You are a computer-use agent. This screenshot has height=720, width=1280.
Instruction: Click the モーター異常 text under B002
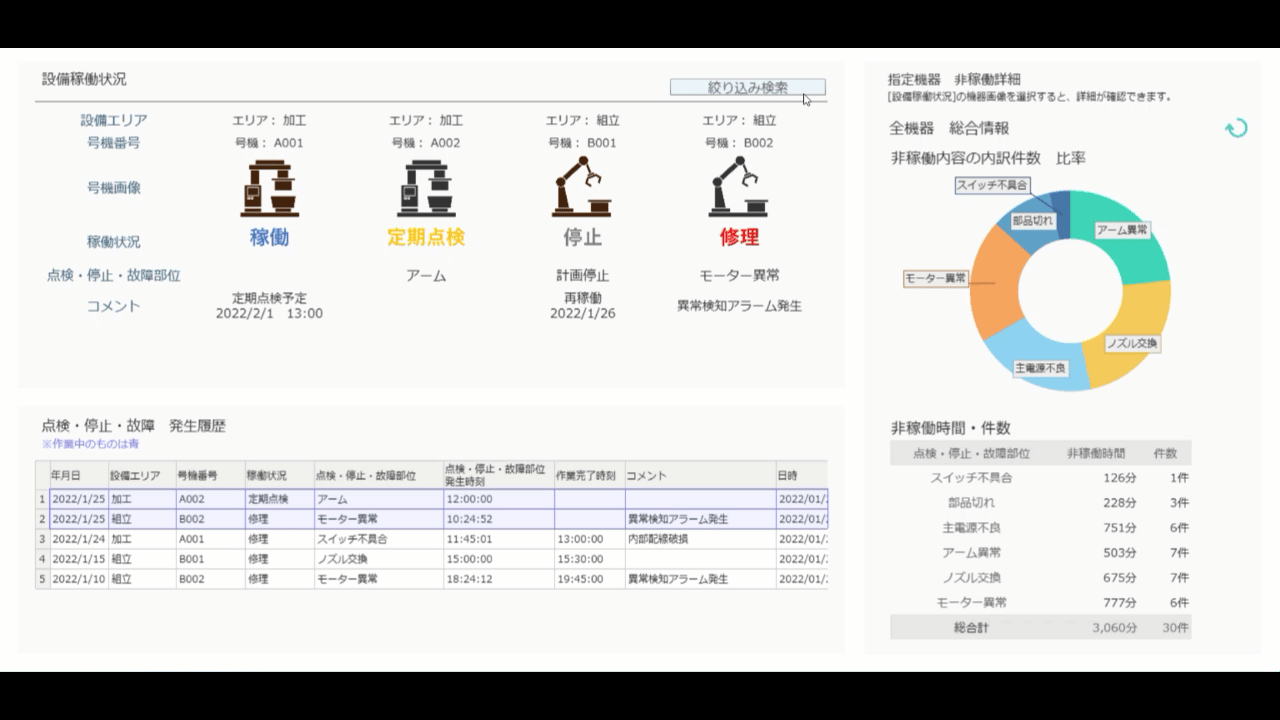[739, 275]
